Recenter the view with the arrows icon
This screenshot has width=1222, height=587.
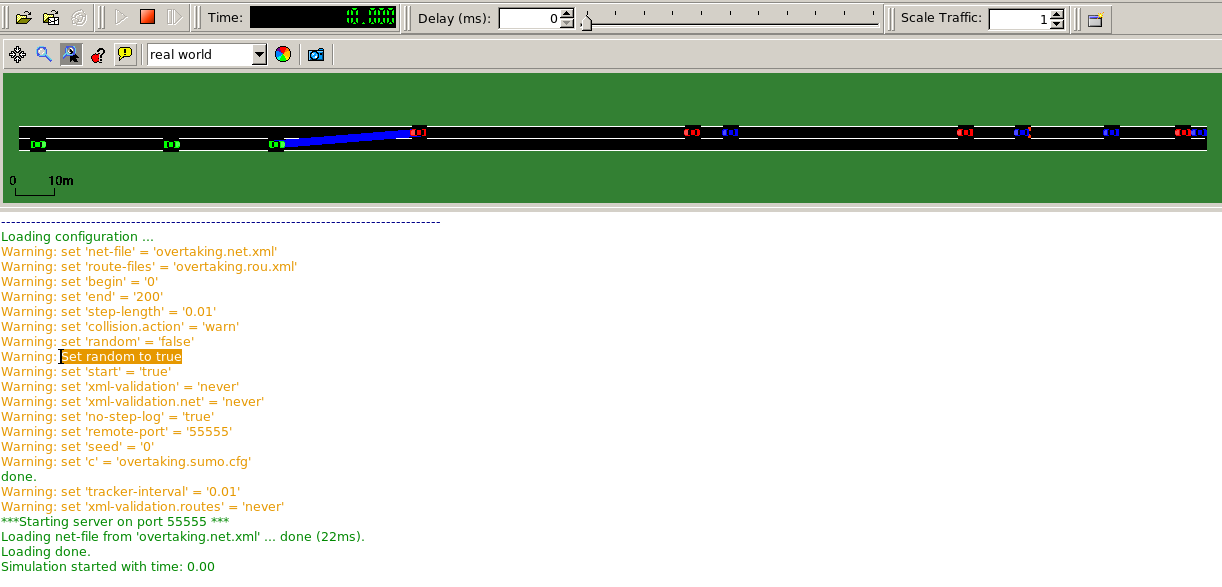[17, 54]
